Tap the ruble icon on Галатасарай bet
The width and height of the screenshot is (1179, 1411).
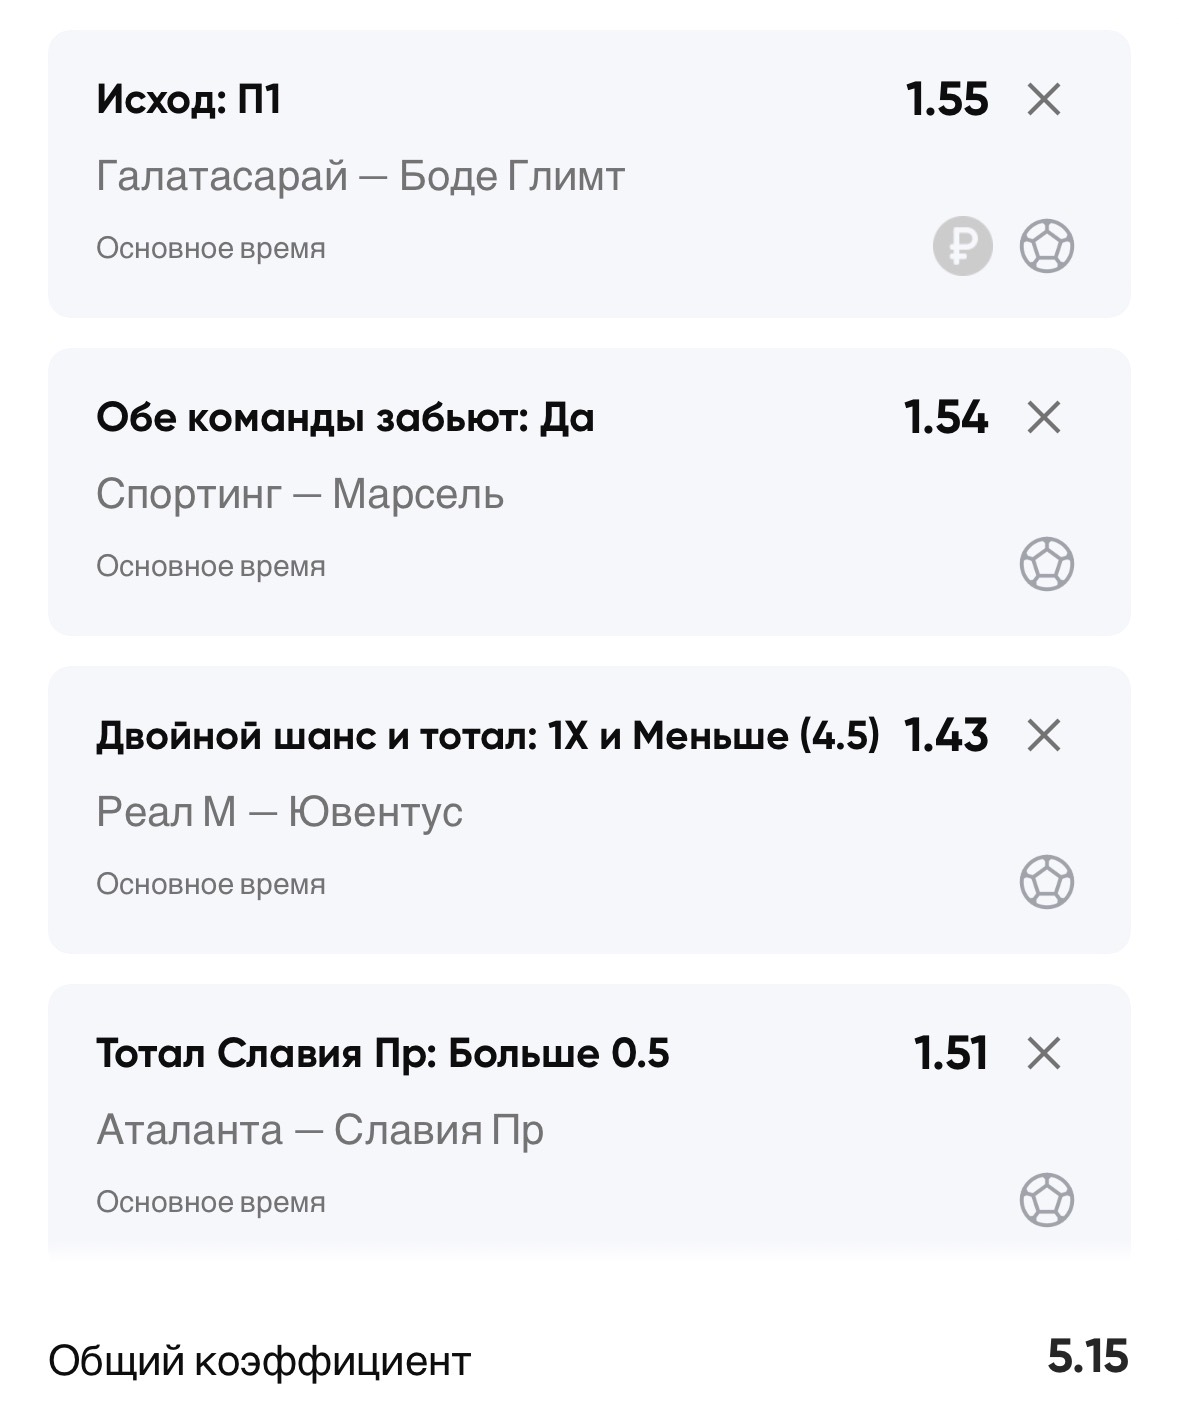click(962, 246)
